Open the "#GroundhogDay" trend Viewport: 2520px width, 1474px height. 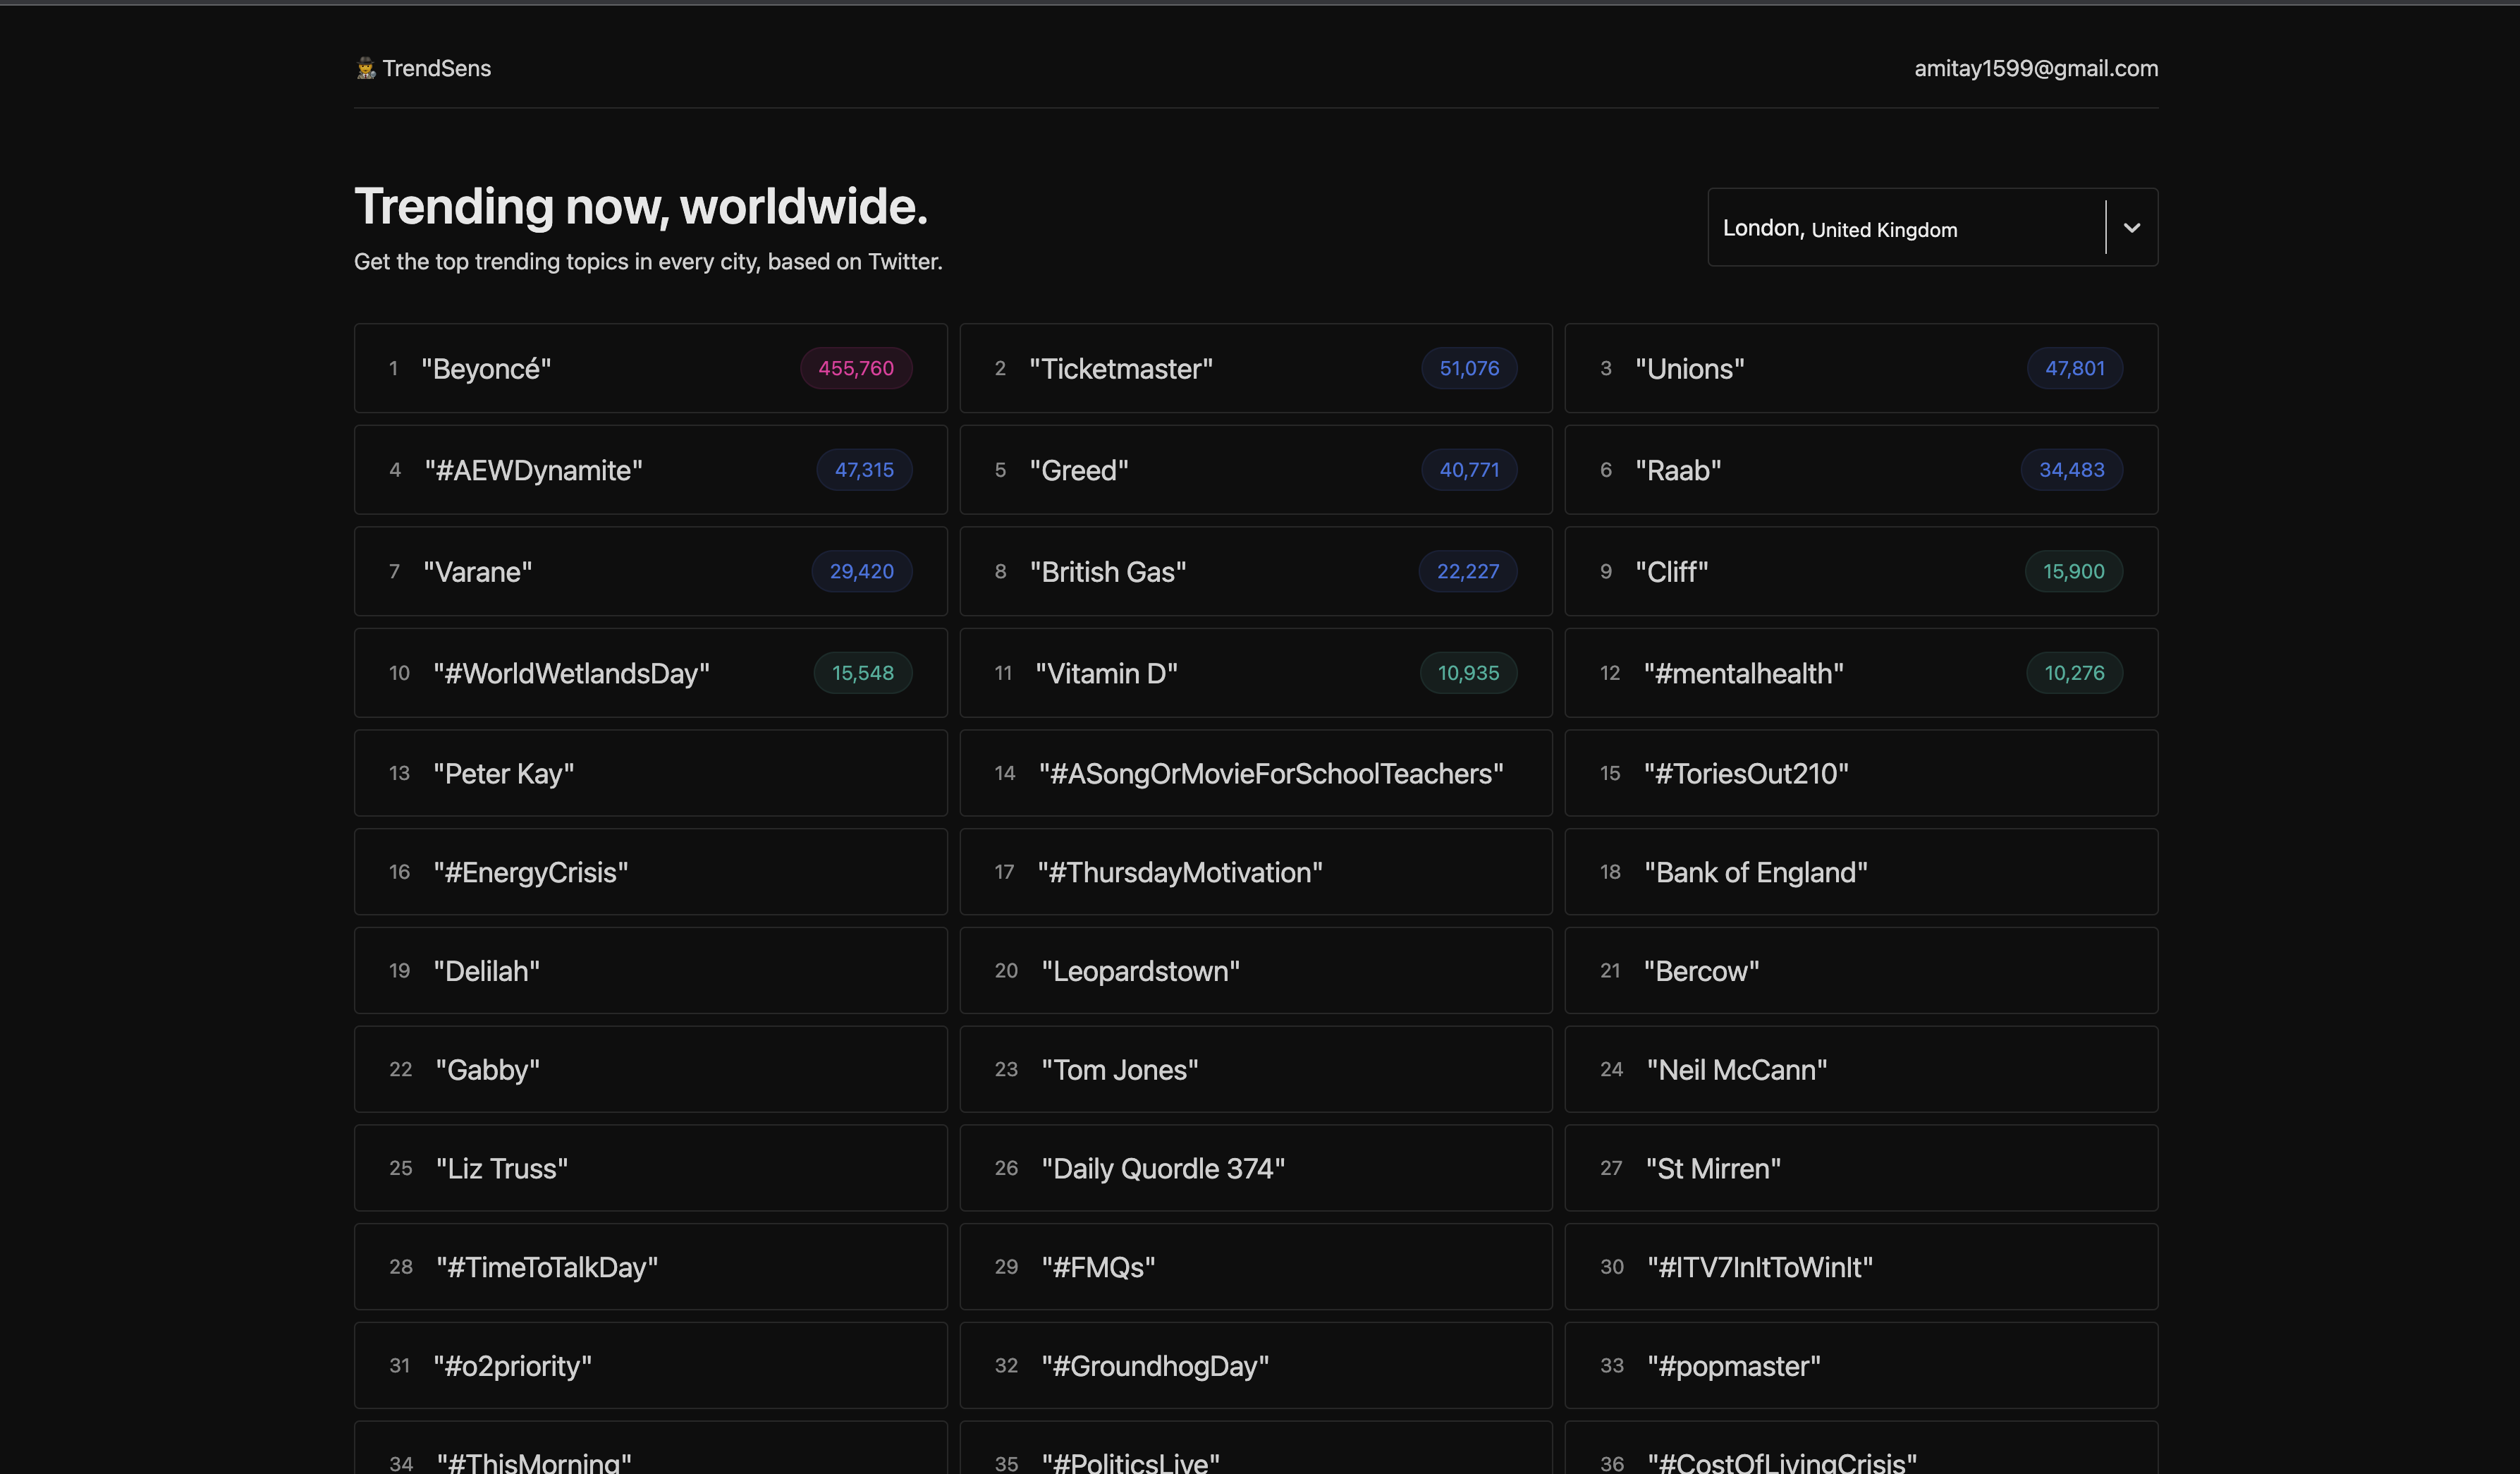1256,1366
